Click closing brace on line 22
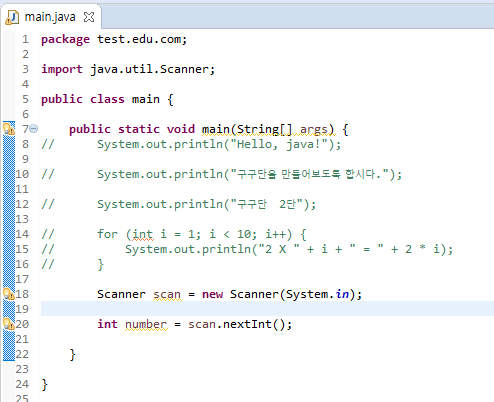 (73, 354)
